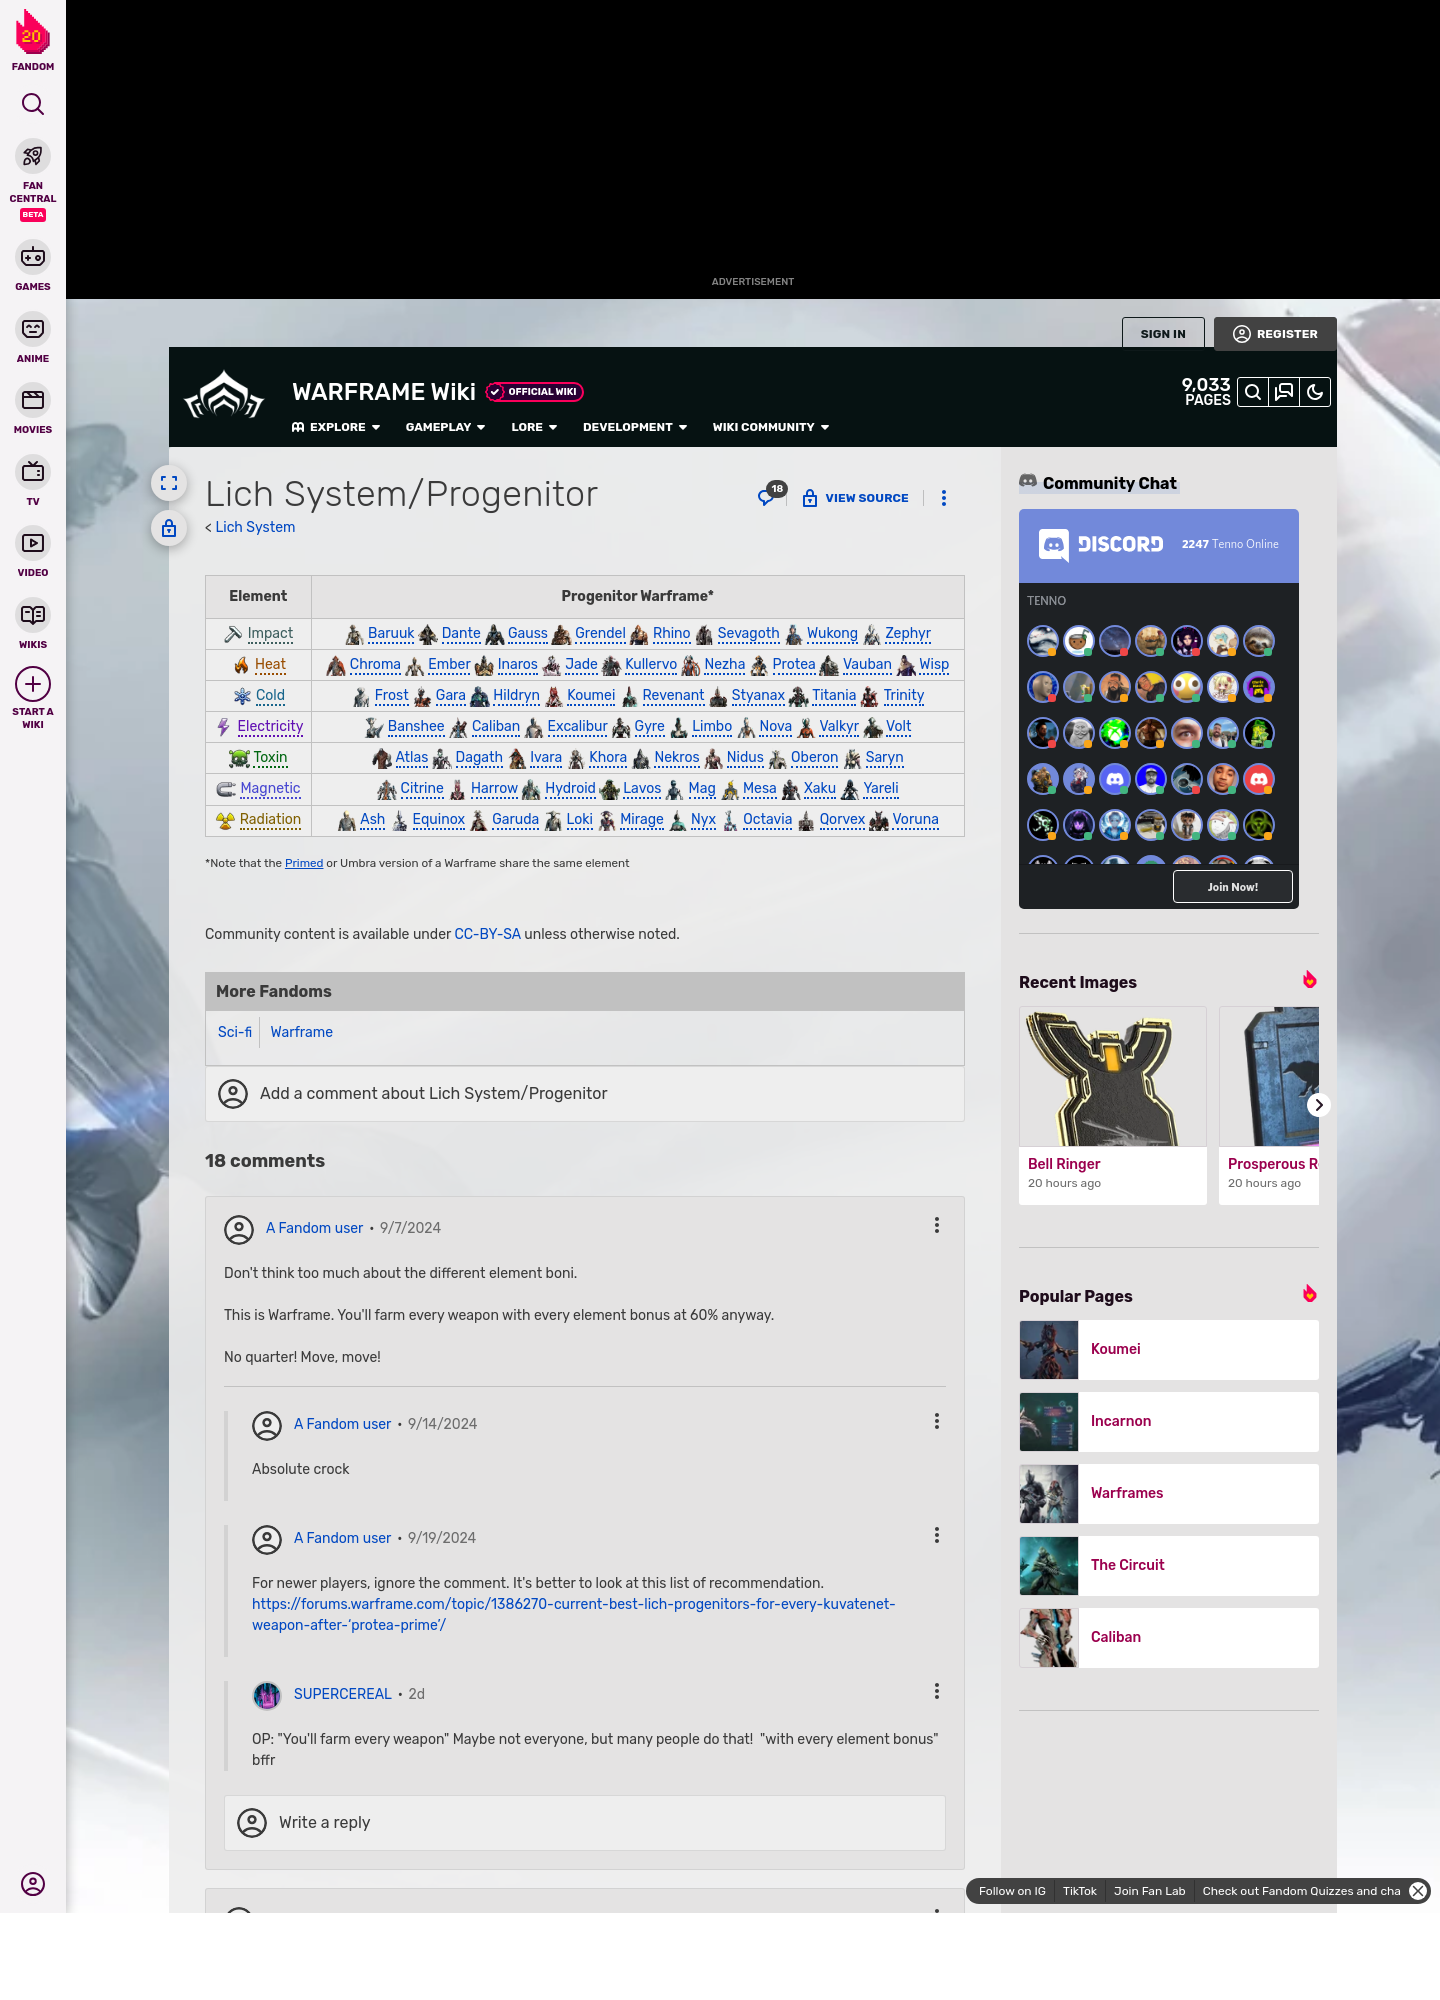
Task: Open options for the 9/19/2024 reply
Action: [937, 1536]
